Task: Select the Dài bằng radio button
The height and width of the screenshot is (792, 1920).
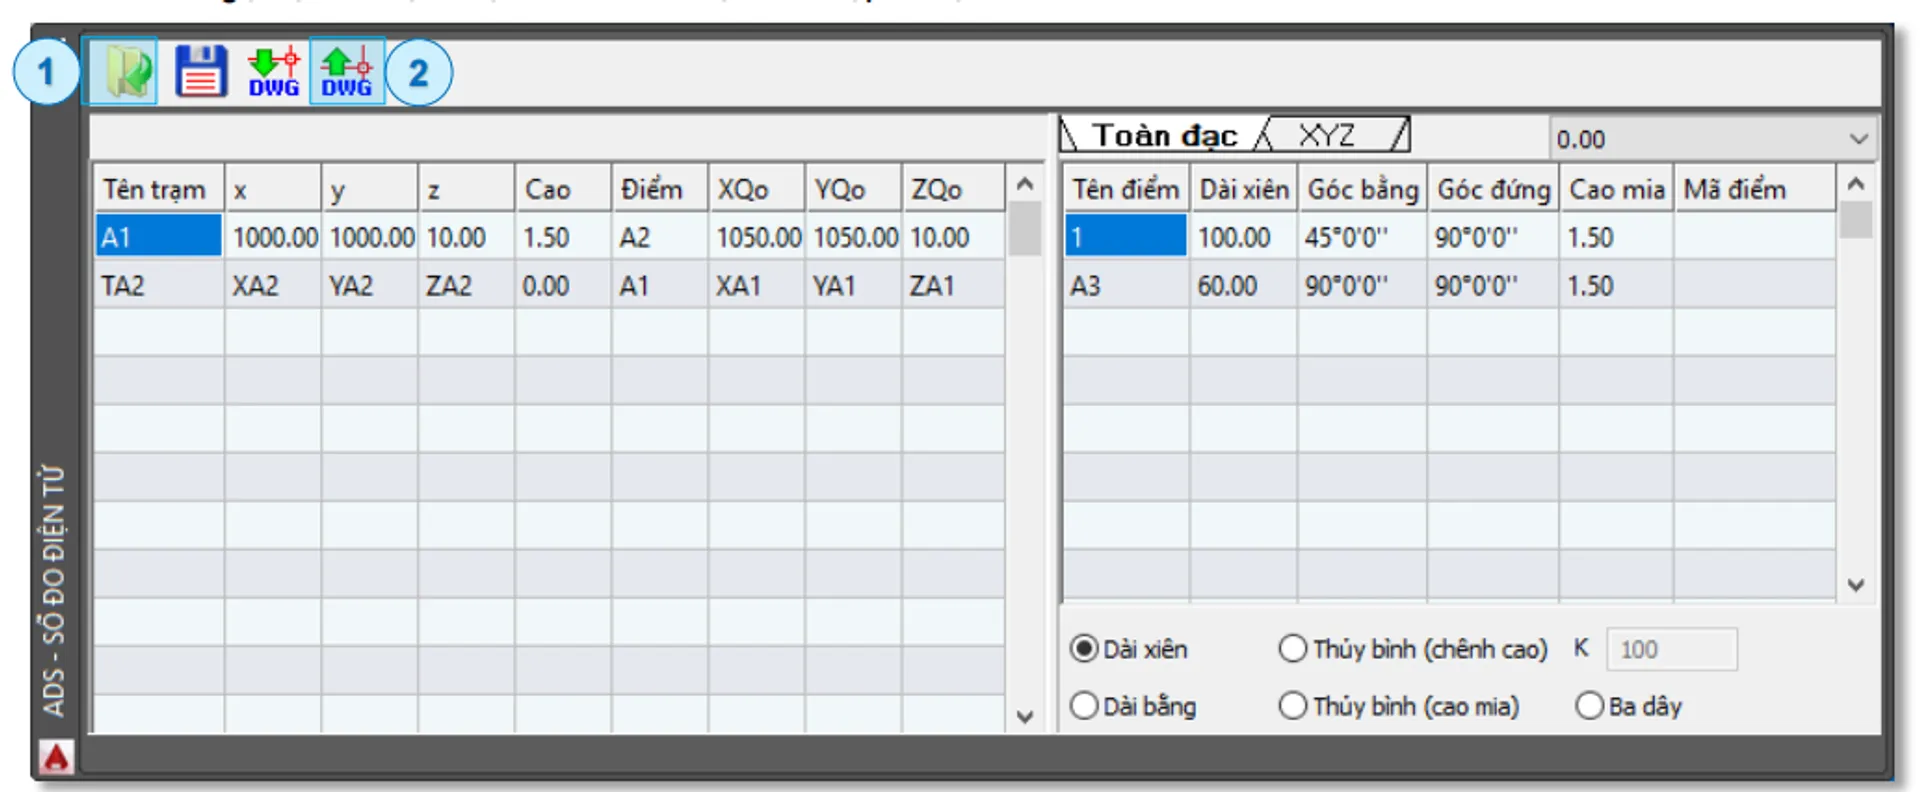Action: pyautogui.click(x=1084, y=706)
